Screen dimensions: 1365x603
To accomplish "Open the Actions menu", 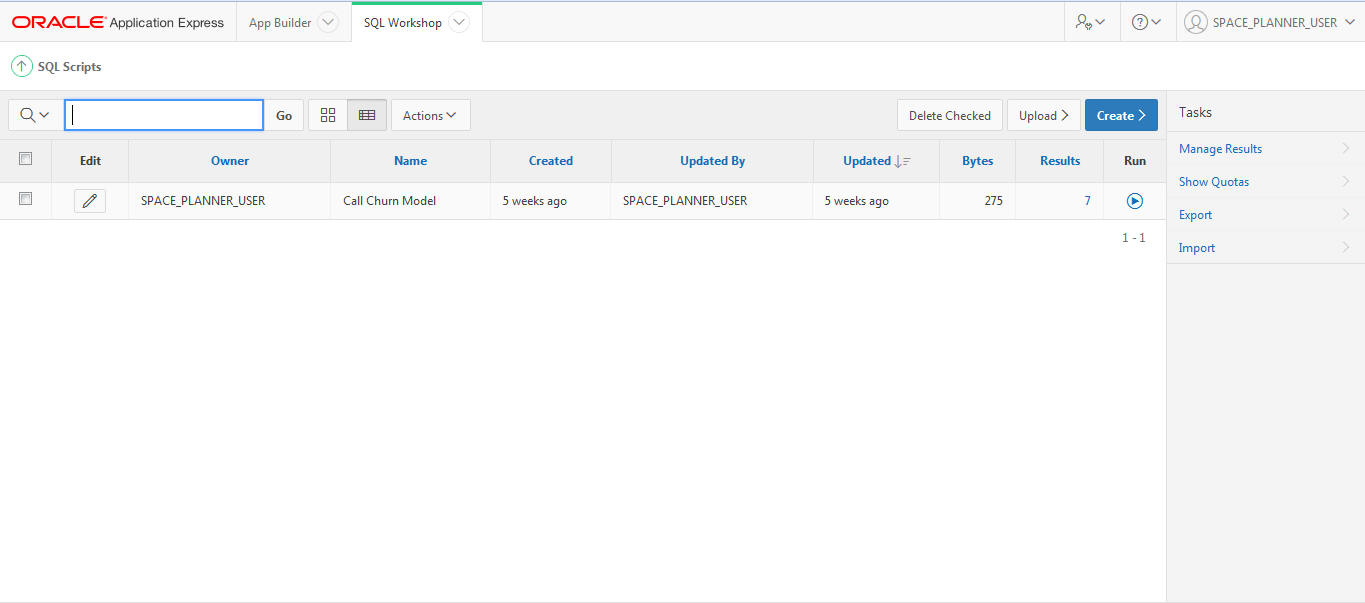I will (430, 115).
